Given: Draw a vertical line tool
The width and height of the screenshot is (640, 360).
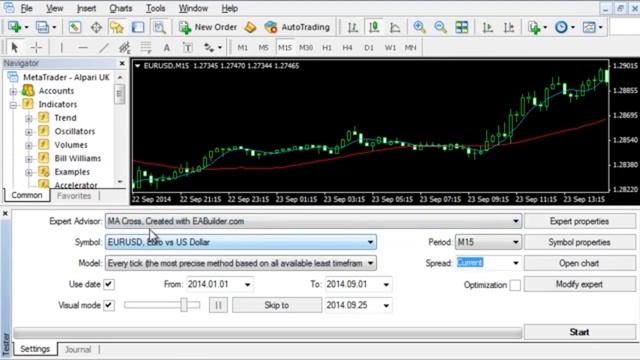Looking at the screenshot, I should click(62, 48).
